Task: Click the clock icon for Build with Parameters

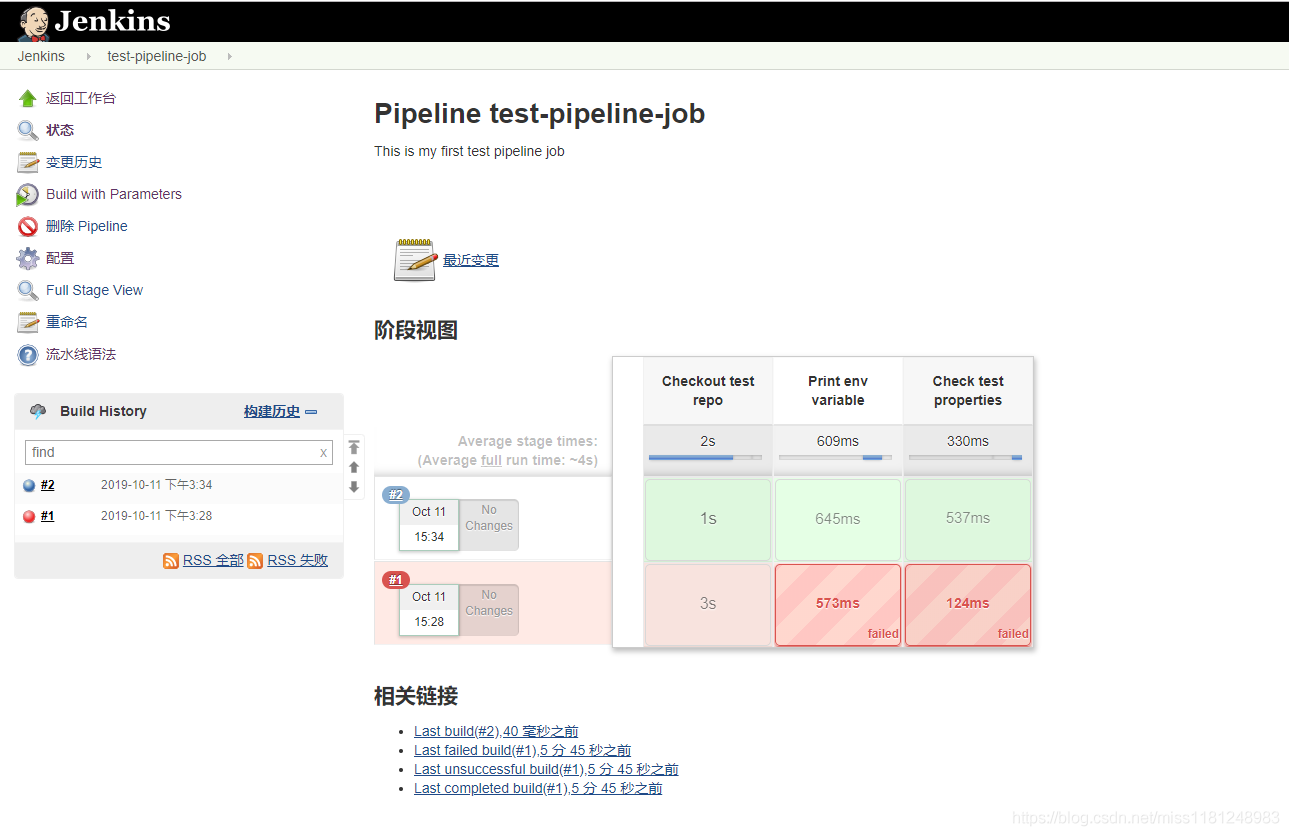Action: [28, 194]
